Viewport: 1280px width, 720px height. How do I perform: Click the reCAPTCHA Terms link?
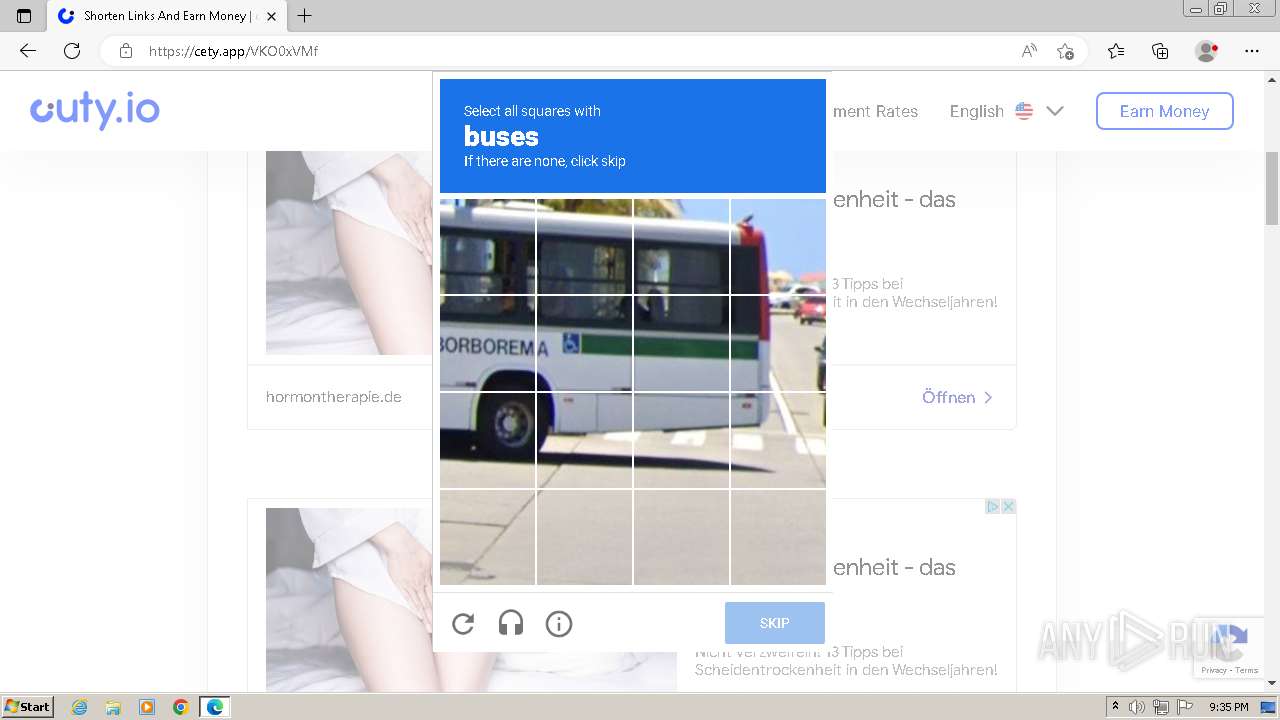[x=1247, y=670]
